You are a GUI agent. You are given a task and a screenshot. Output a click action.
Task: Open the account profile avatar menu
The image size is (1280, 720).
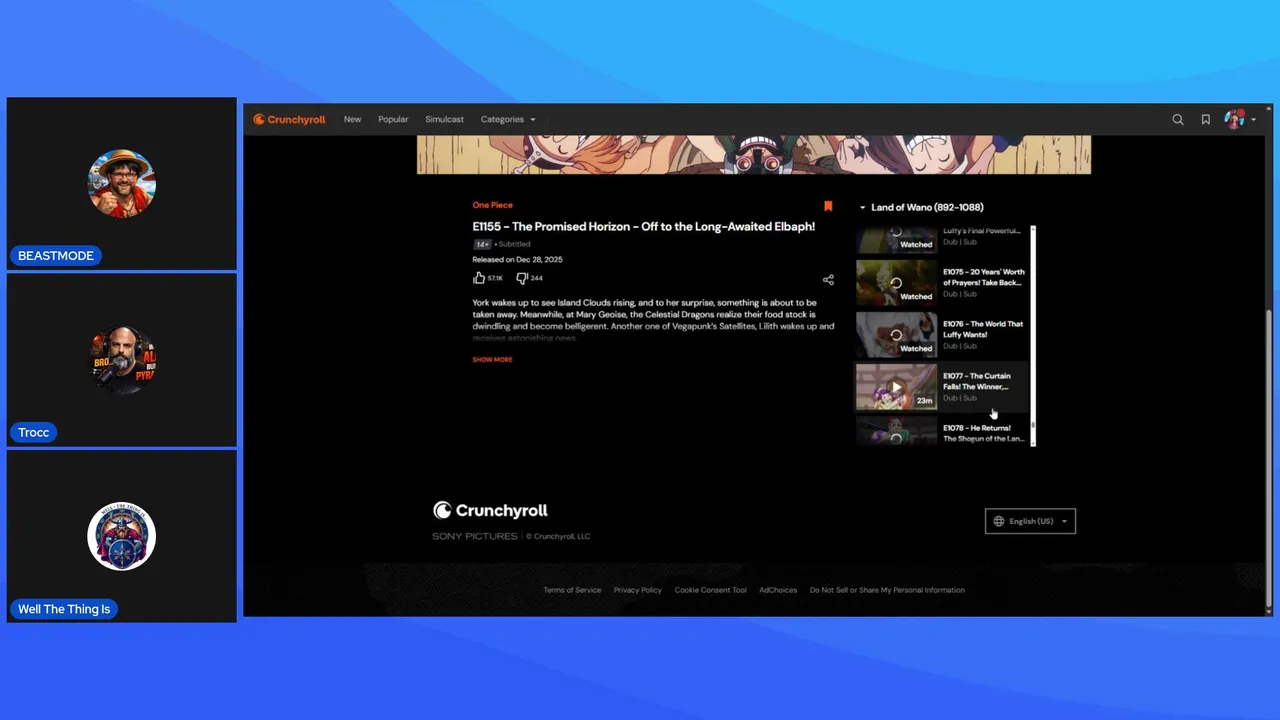[x=1240, y=119]
